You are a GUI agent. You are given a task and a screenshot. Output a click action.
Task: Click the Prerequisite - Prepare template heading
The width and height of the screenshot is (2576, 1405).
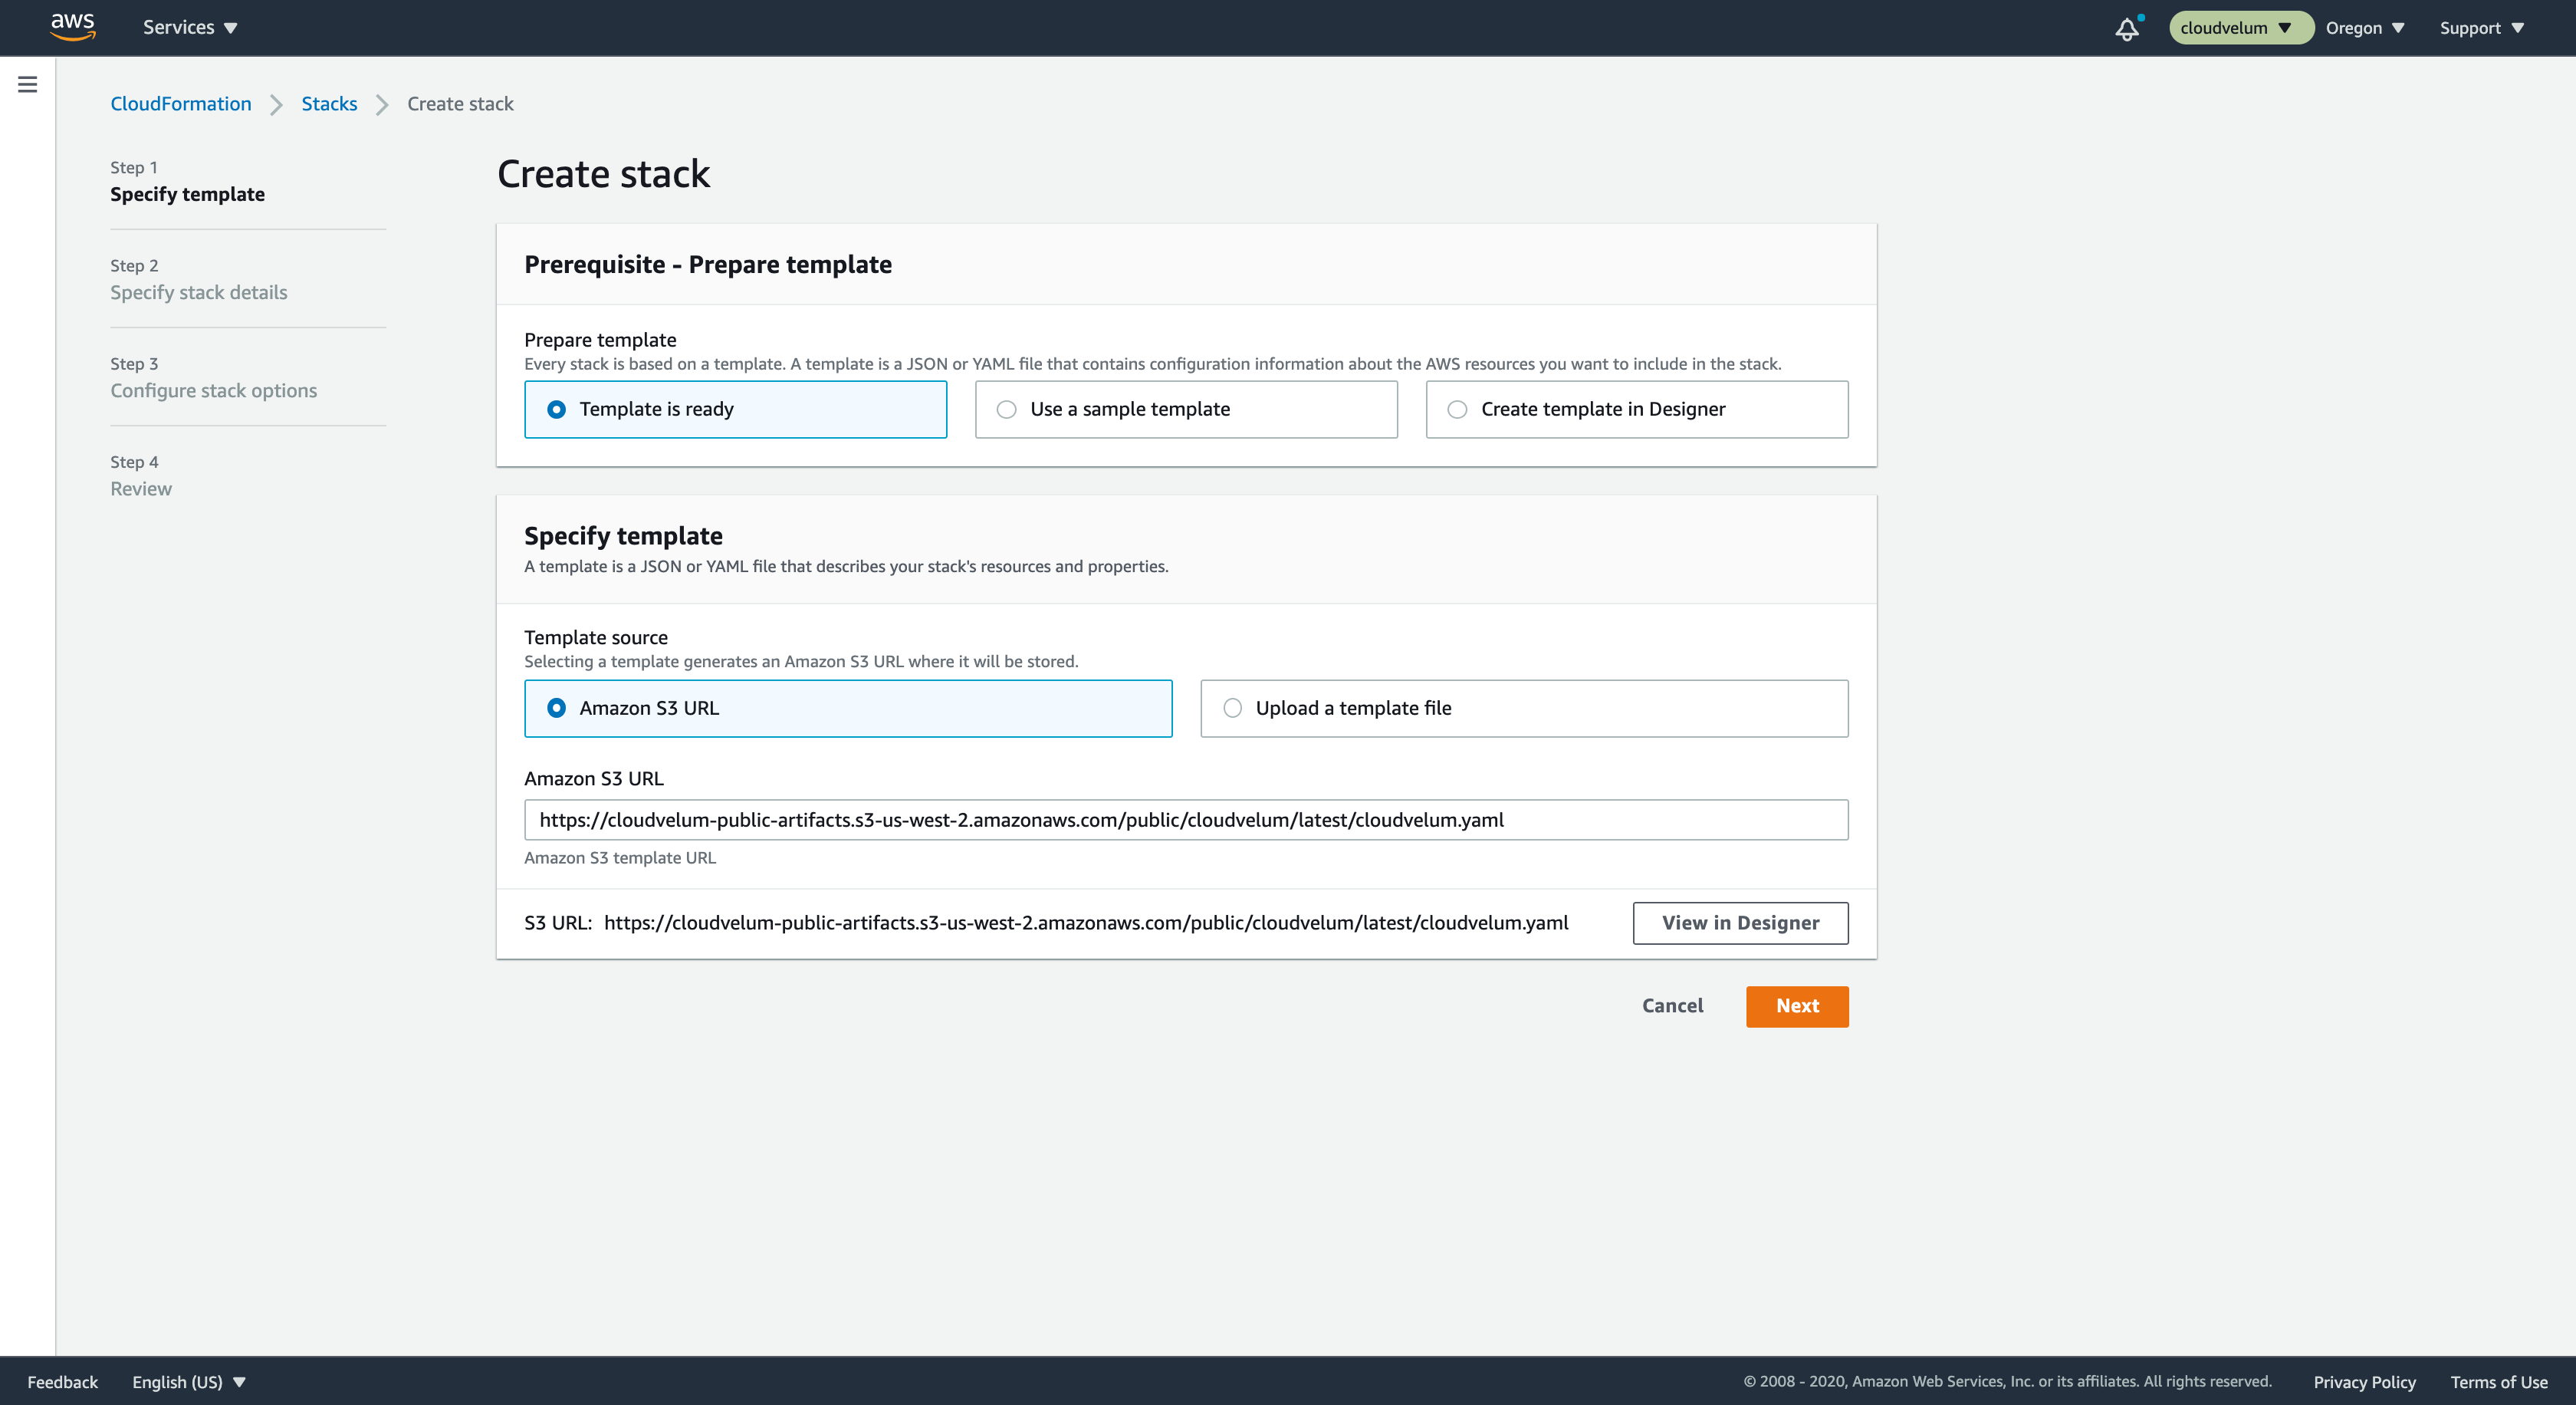708,265
